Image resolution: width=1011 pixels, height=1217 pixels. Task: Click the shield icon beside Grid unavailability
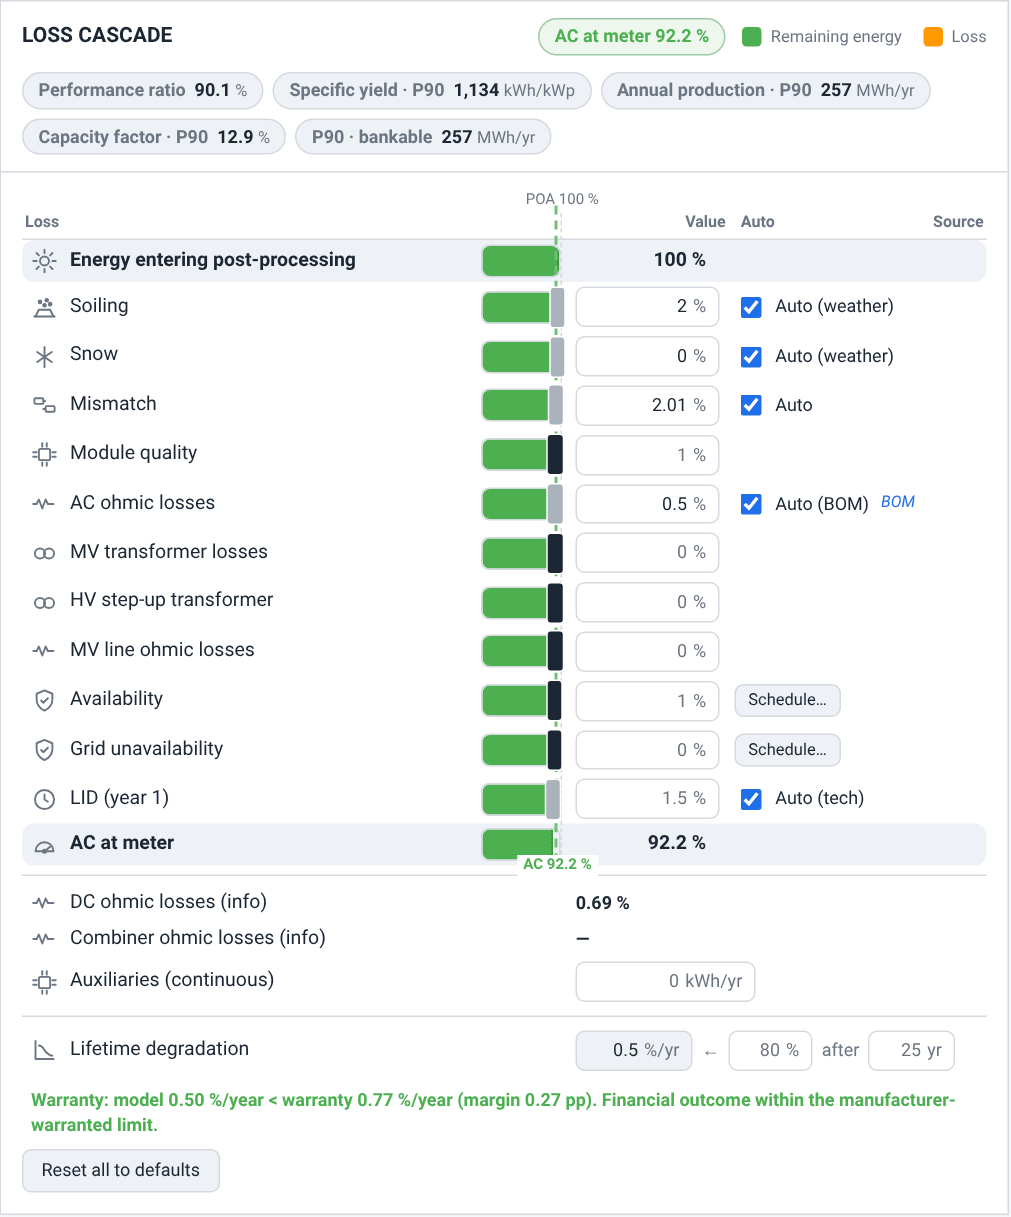(x=44, y=750)
